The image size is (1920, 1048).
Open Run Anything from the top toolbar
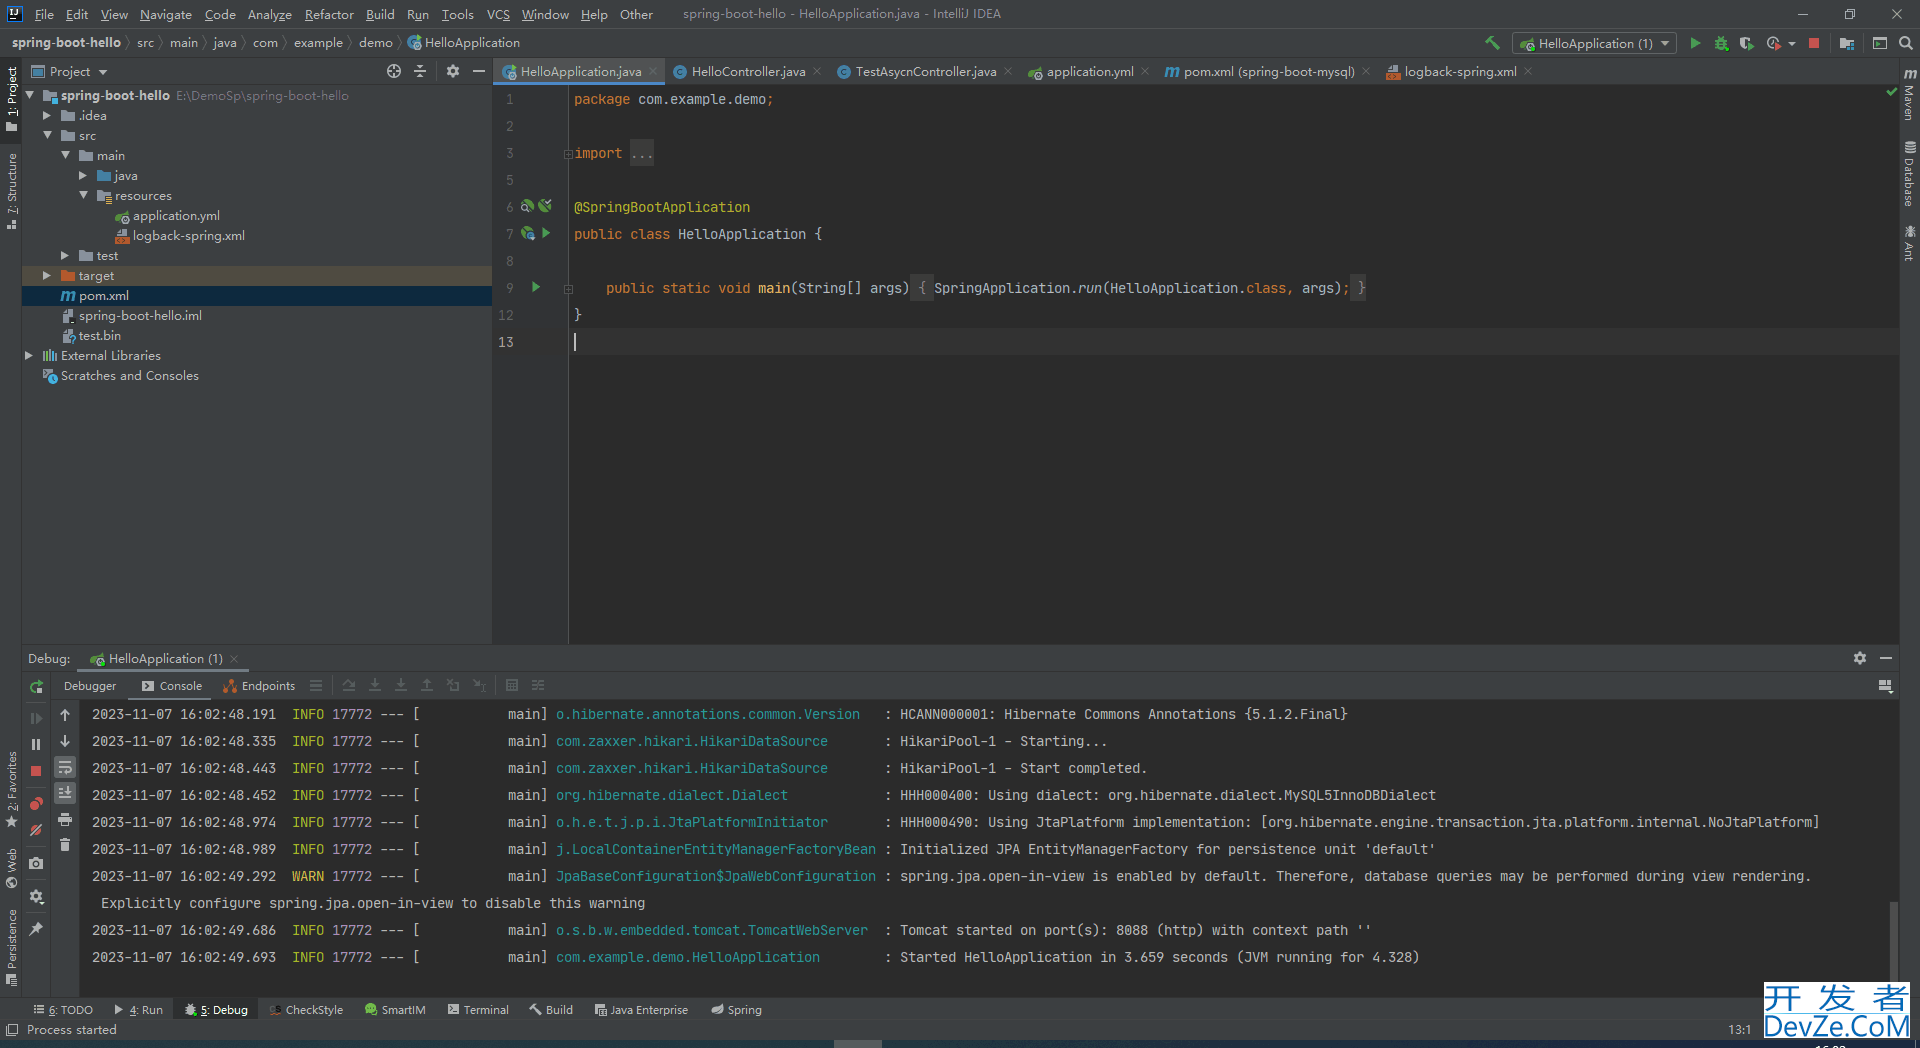coord(1880,43)
